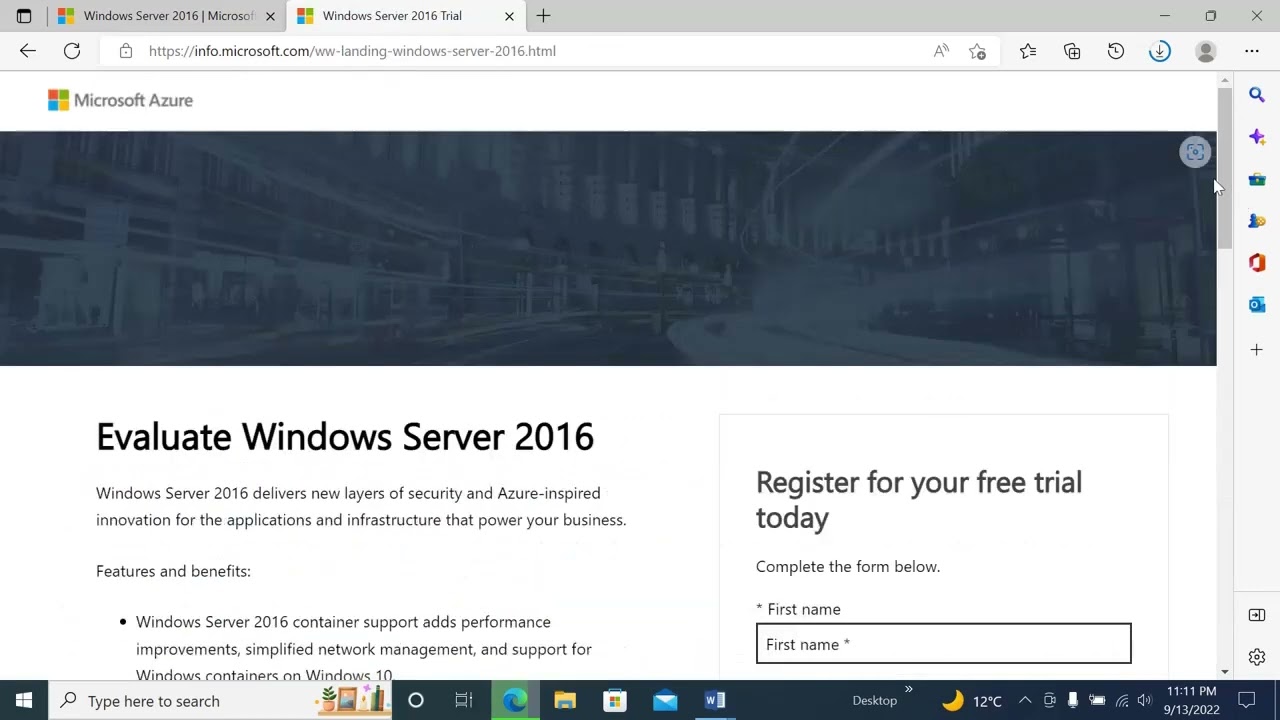Open the Downloads panel
This screenshot has width=1280, height=720.
click(x=1160, y=51)
